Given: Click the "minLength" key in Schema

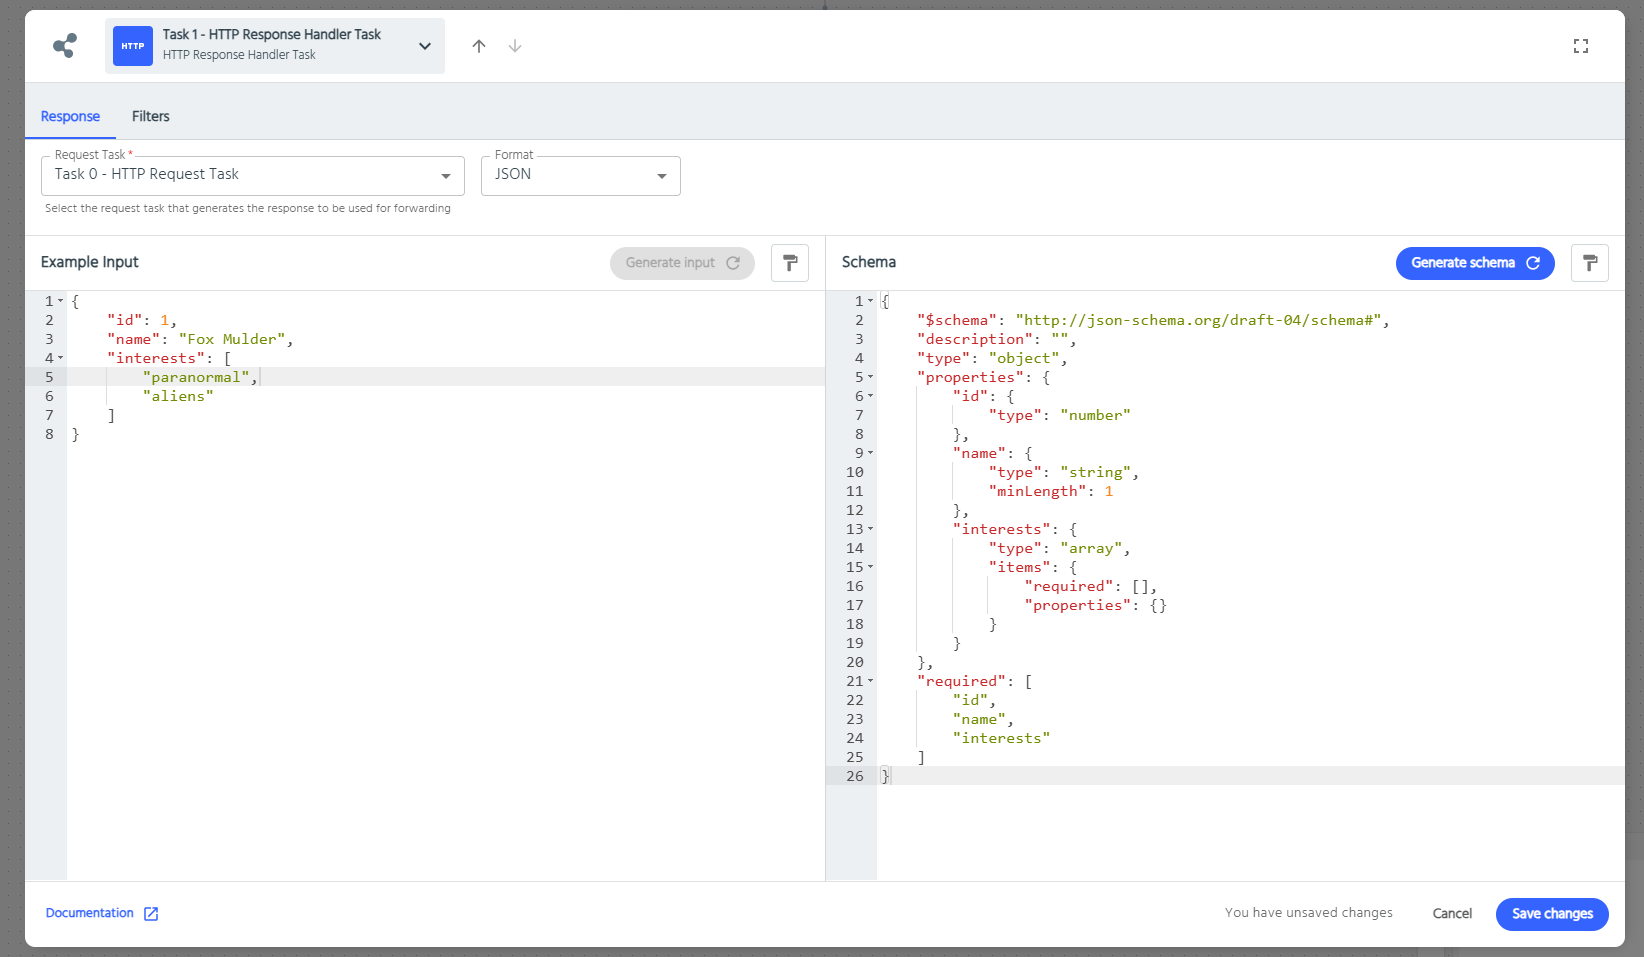Looking at the screenshot, I should [1037, 491].
